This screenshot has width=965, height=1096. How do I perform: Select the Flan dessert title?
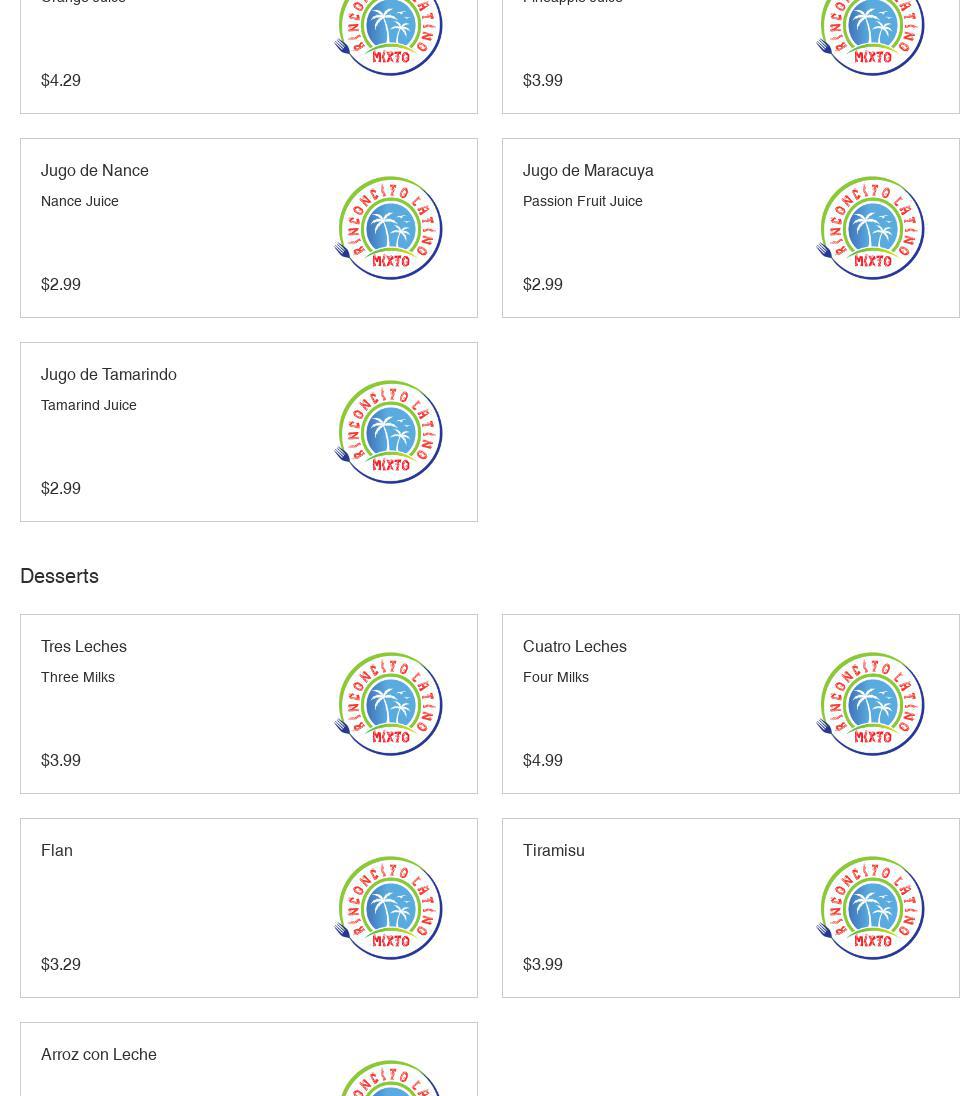click(57, 851)
